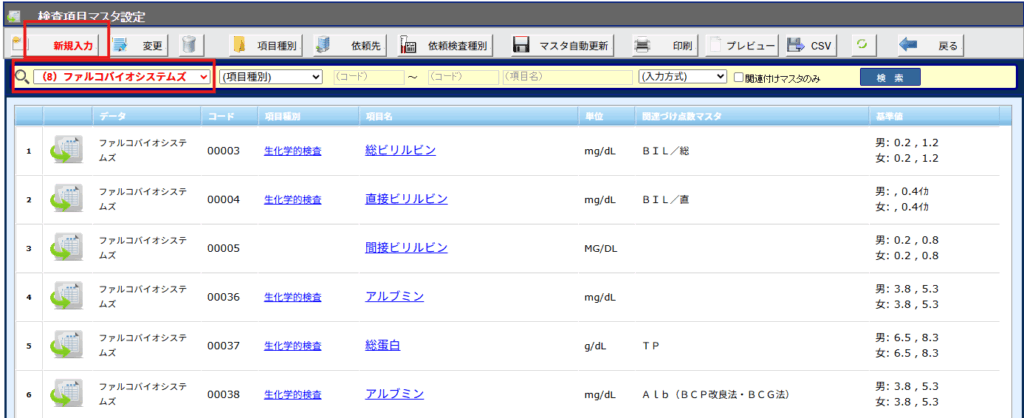Viewport: 1024px width, 418px height.
Task: Open row 5 record icon for 総蛋白
Action: coord(67,345)
